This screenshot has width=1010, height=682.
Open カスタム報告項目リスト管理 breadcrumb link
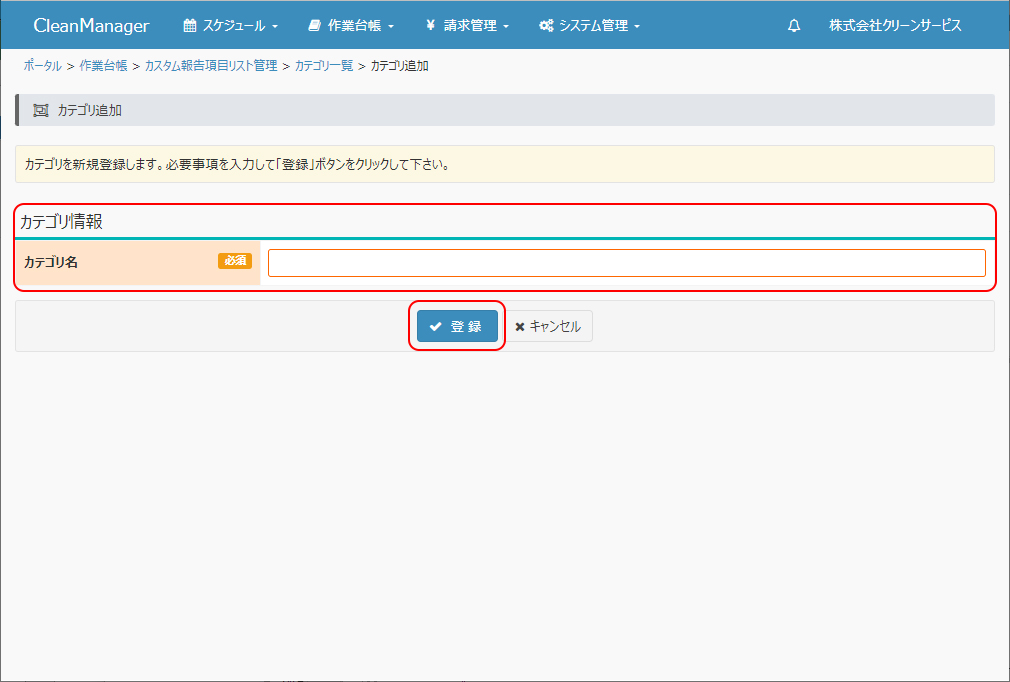211,66
